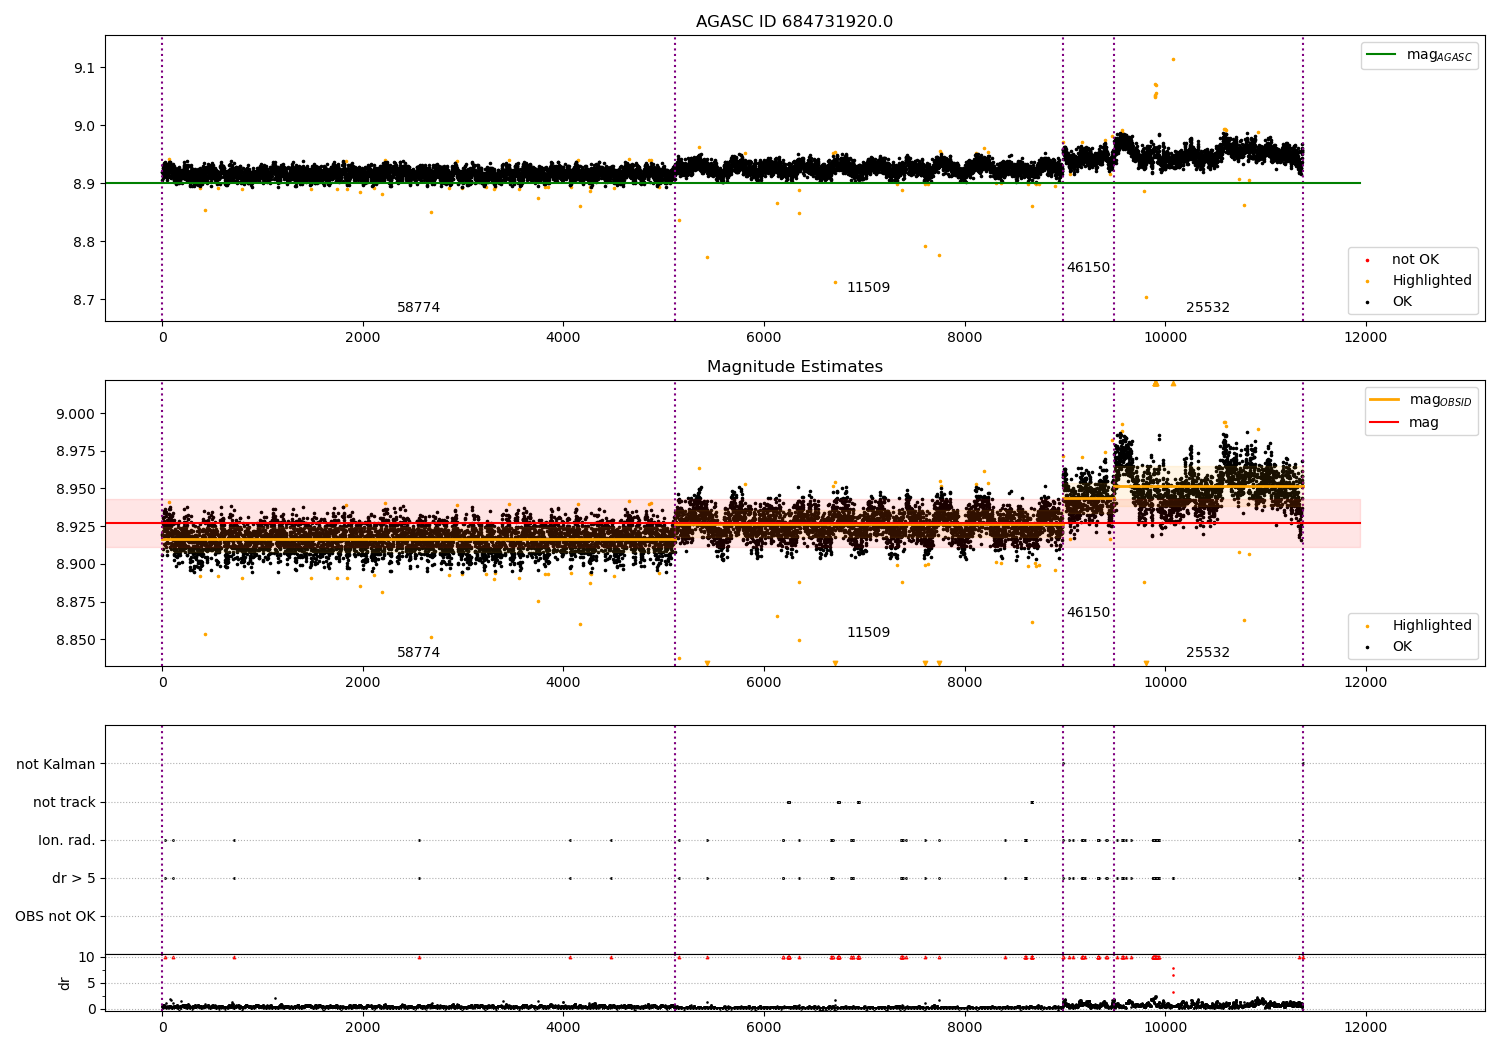Click the green mag AGASC legend line

(1382, 55)
